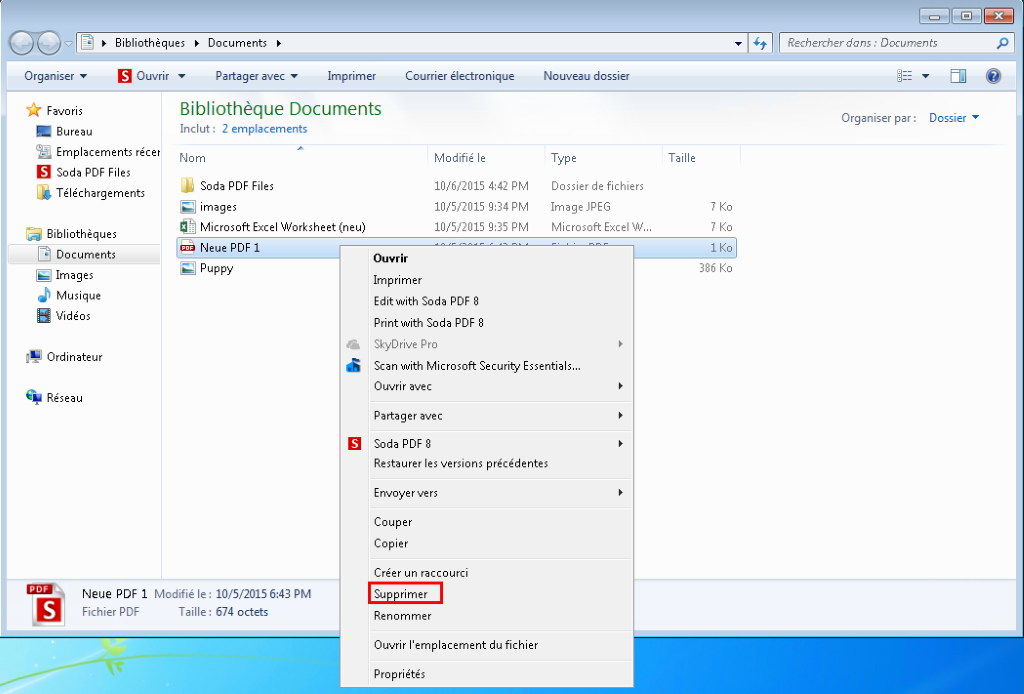Expand the address bar history dropdown

[739, 44]
